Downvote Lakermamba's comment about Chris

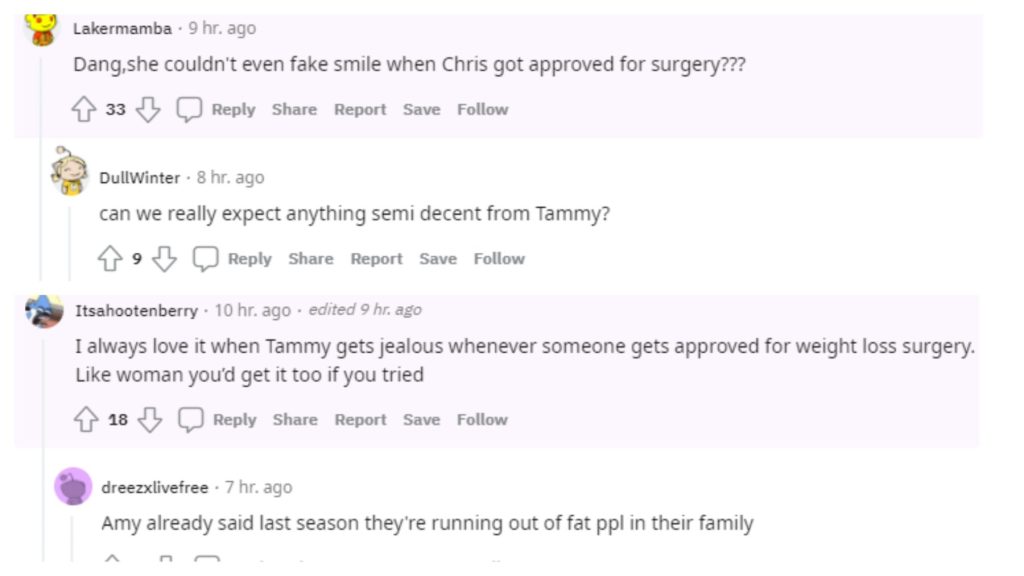[148, 110]
